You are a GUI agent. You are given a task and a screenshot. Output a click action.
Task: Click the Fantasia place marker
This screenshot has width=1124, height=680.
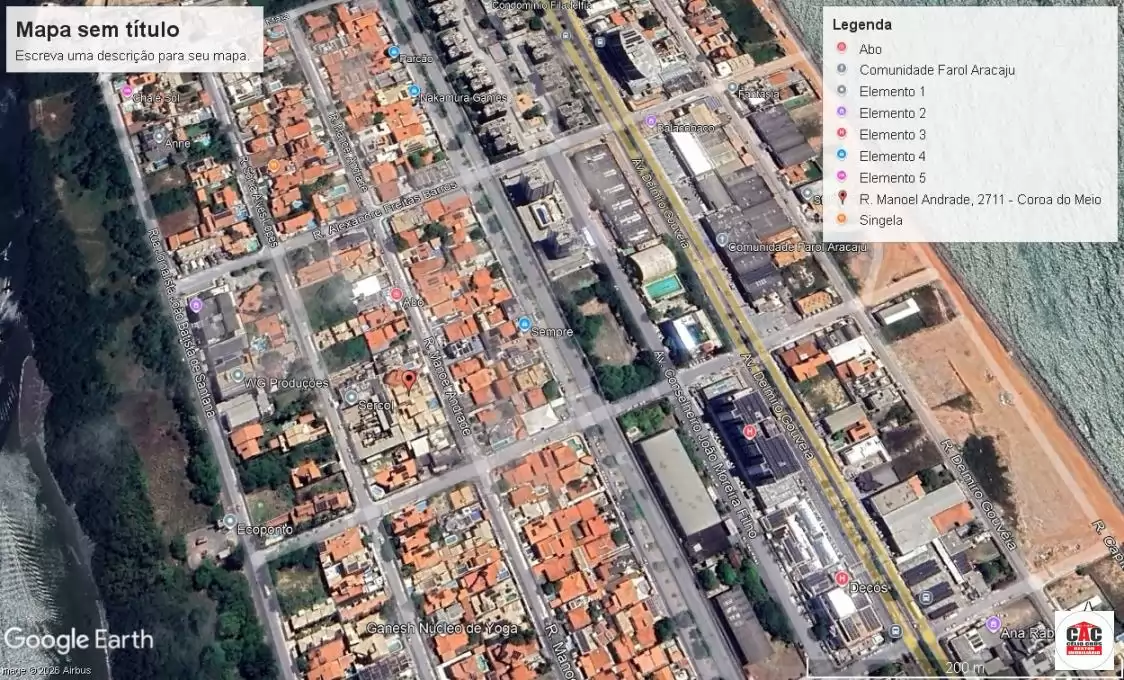(733, 88)
